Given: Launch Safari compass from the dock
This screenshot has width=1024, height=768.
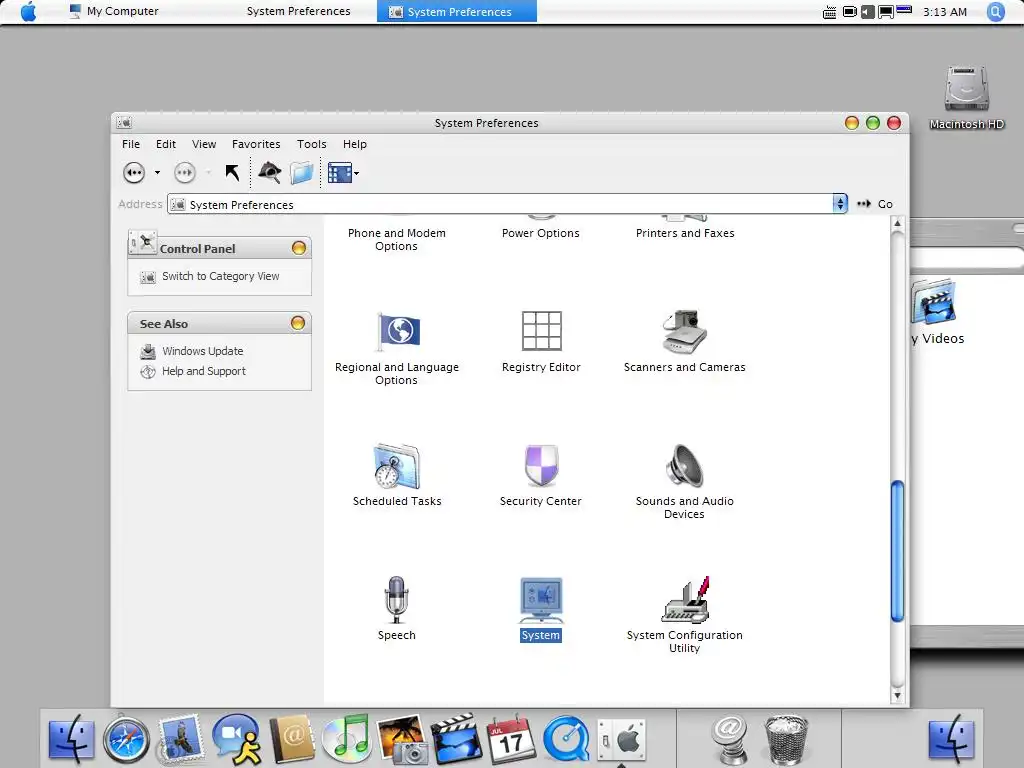Looking at the screenshot, I should coord(126,740).
